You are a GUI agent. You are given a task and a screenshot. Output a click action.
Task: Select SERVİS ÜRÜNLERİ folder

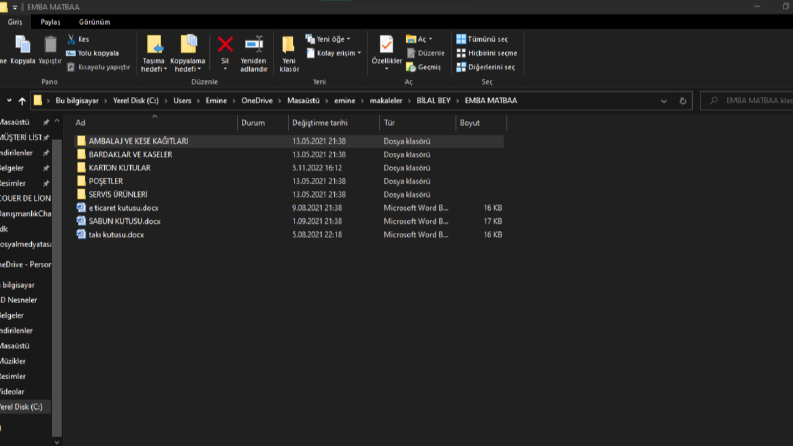(x=289, y=194)
